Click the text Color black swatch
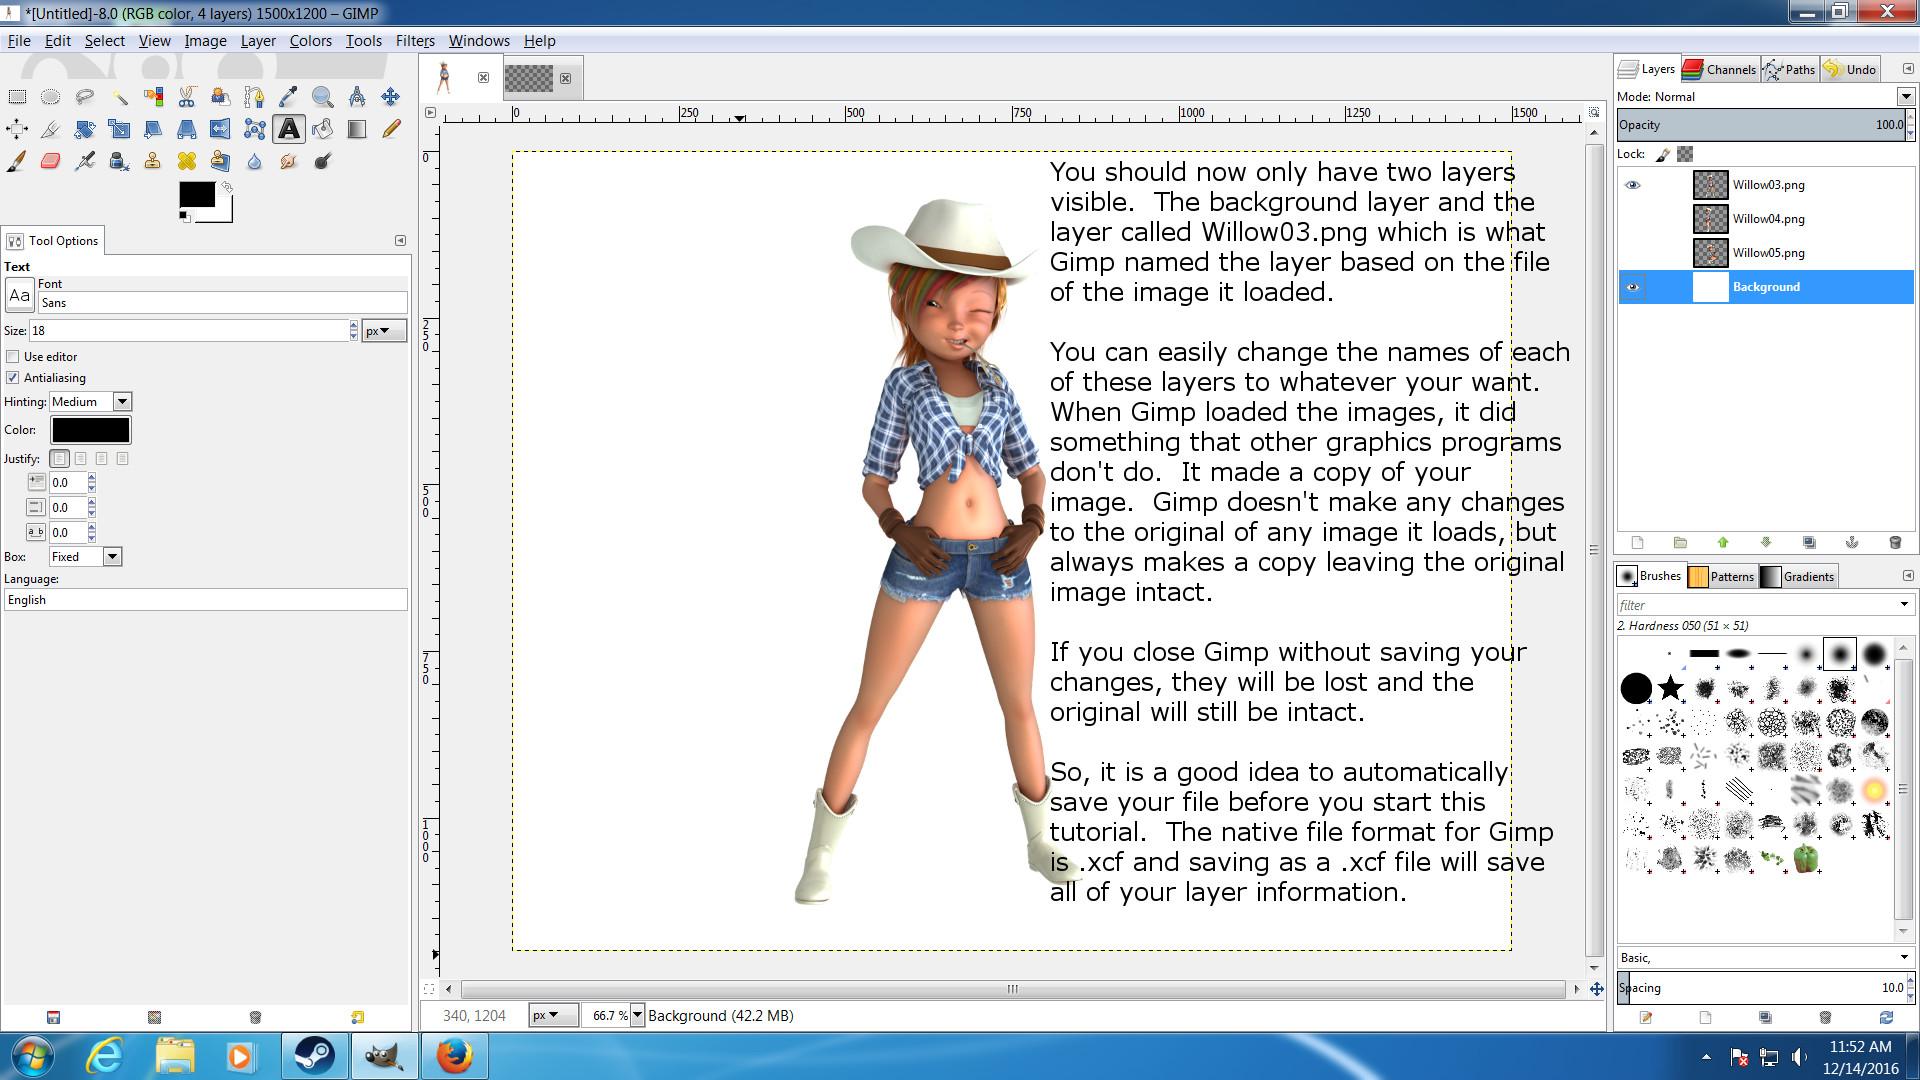Screen dimensions: 1920x1080 point(90,430)
